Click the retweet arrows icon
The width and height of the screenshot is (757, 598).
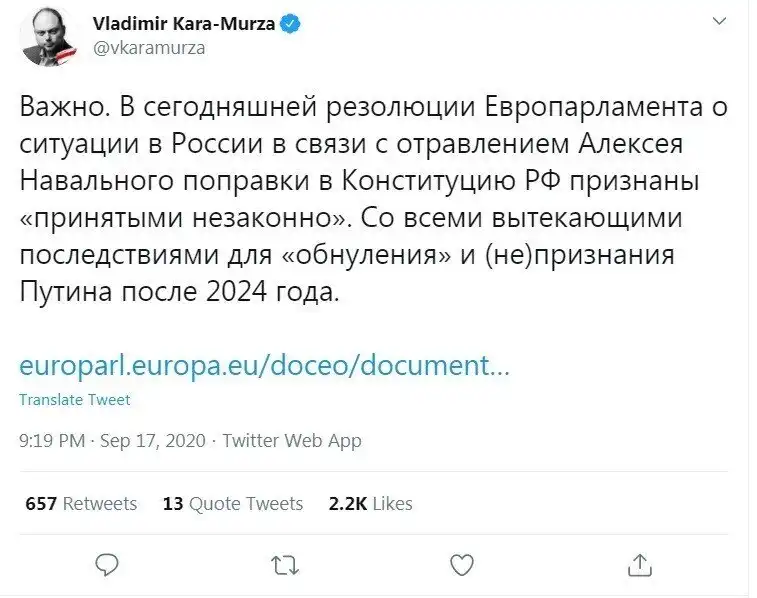(x=284, y=566)
